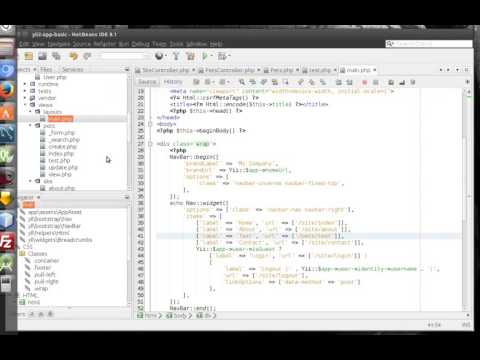The height and width of the screenshot is (360, 480).
Task: Open FileZilla from Ubuntu dock
Action: (7, 242)
